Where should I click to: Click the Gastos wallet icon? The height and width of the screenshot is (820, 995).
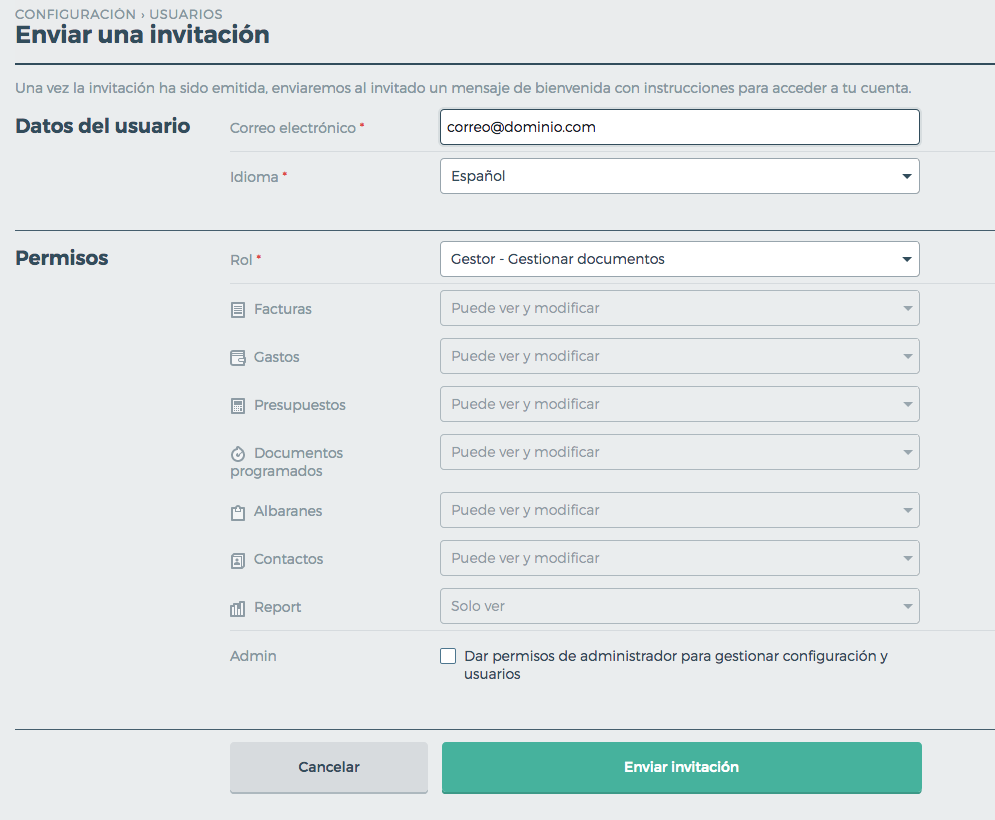(237, 358)
